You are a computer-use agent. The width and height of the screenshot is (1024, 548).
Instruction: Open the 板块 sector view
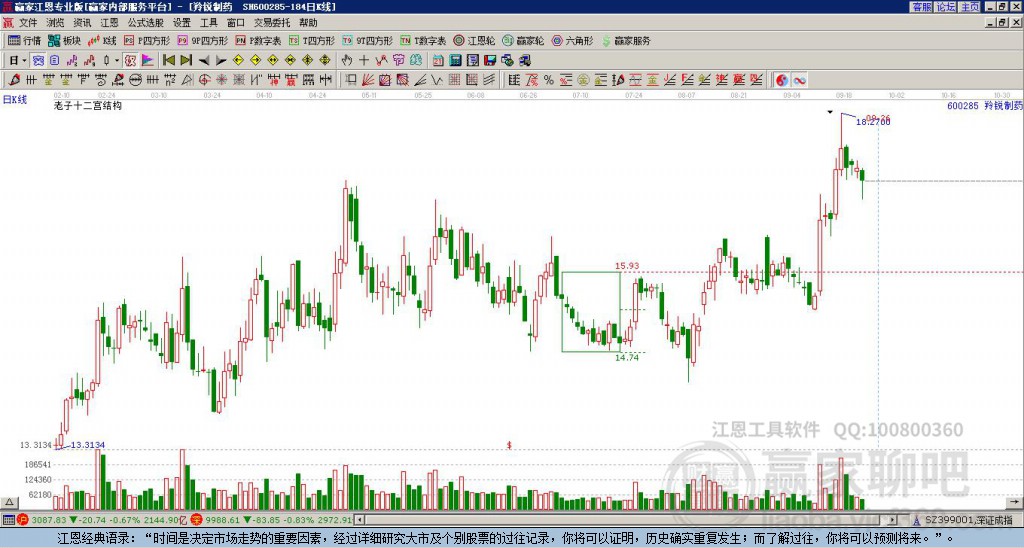[x=65, y=40]
